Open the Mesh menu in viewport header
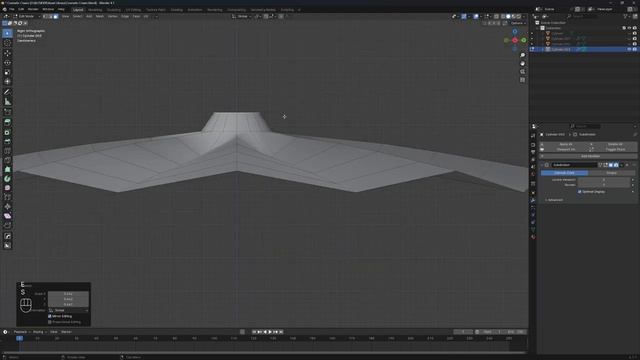 coord(100,16)
